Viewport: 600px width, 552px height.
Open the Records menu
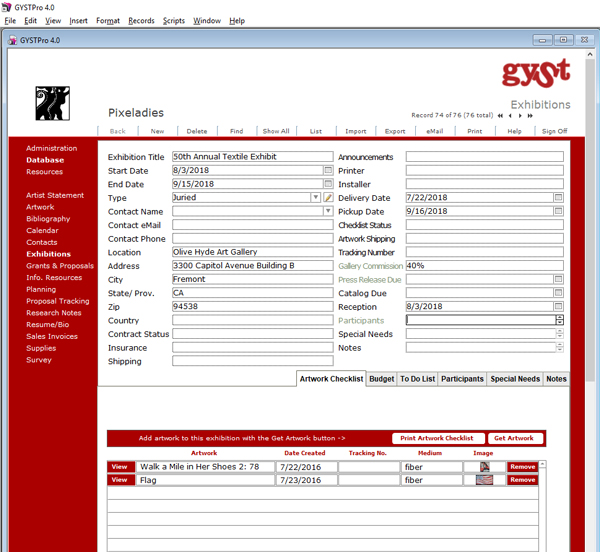(x=141, y=20)
